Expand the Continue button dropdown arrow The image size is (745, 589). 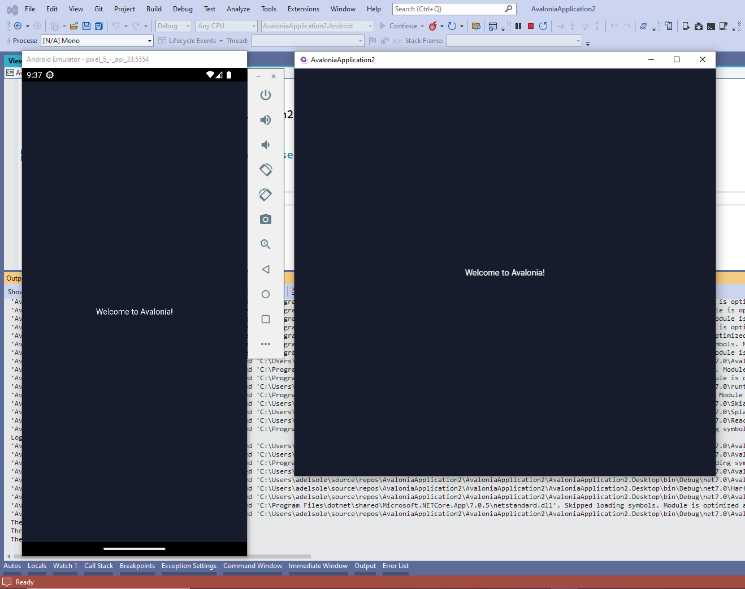click(x=421, y=26)
